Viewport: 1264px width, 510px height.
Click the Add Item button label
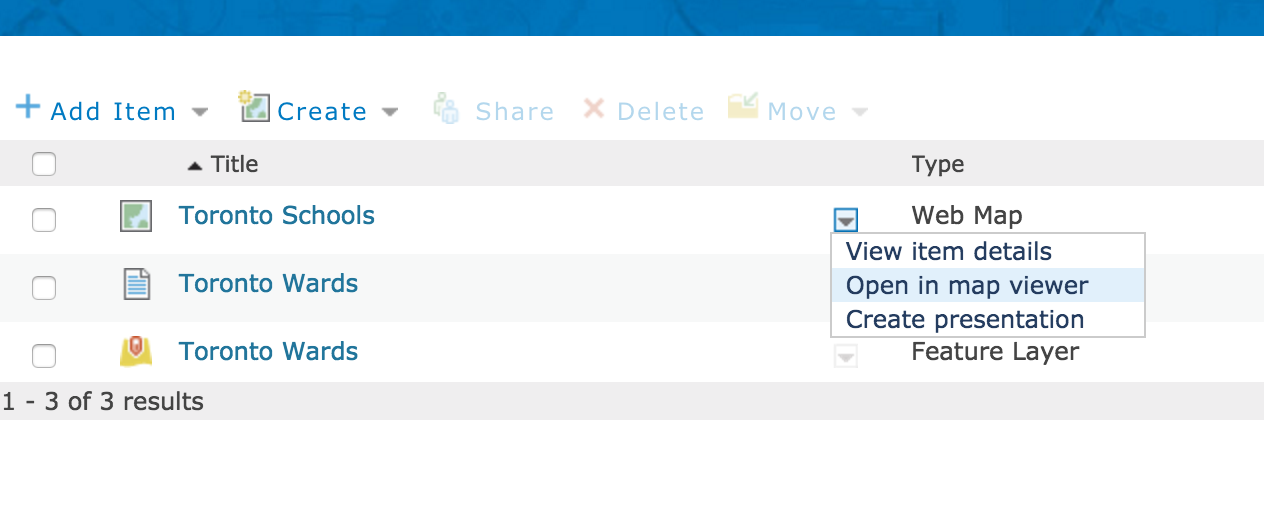point(113,111)
